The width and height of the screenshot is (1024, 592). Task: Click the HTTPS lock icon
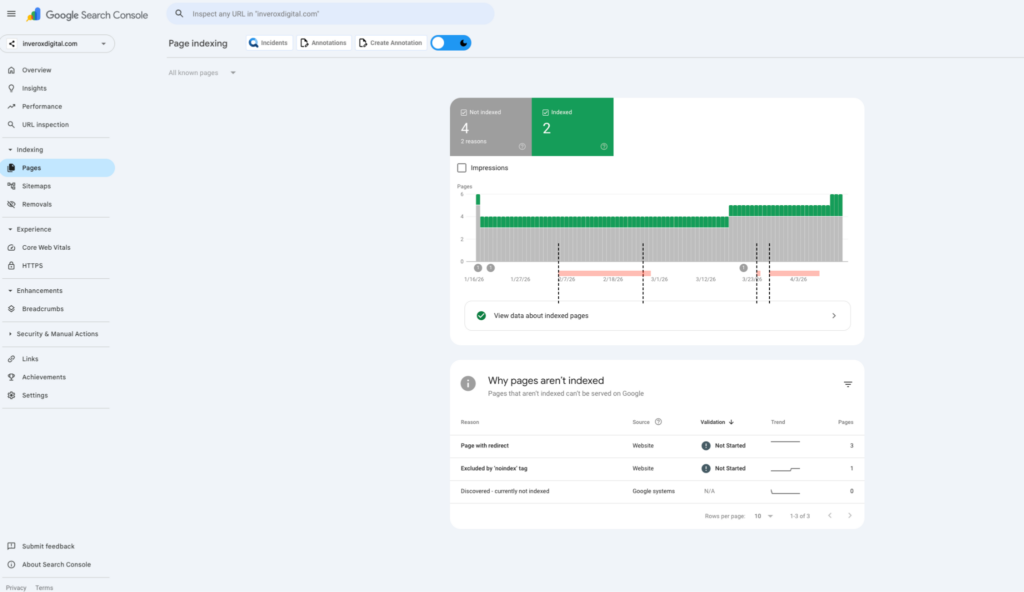[11, 266]
